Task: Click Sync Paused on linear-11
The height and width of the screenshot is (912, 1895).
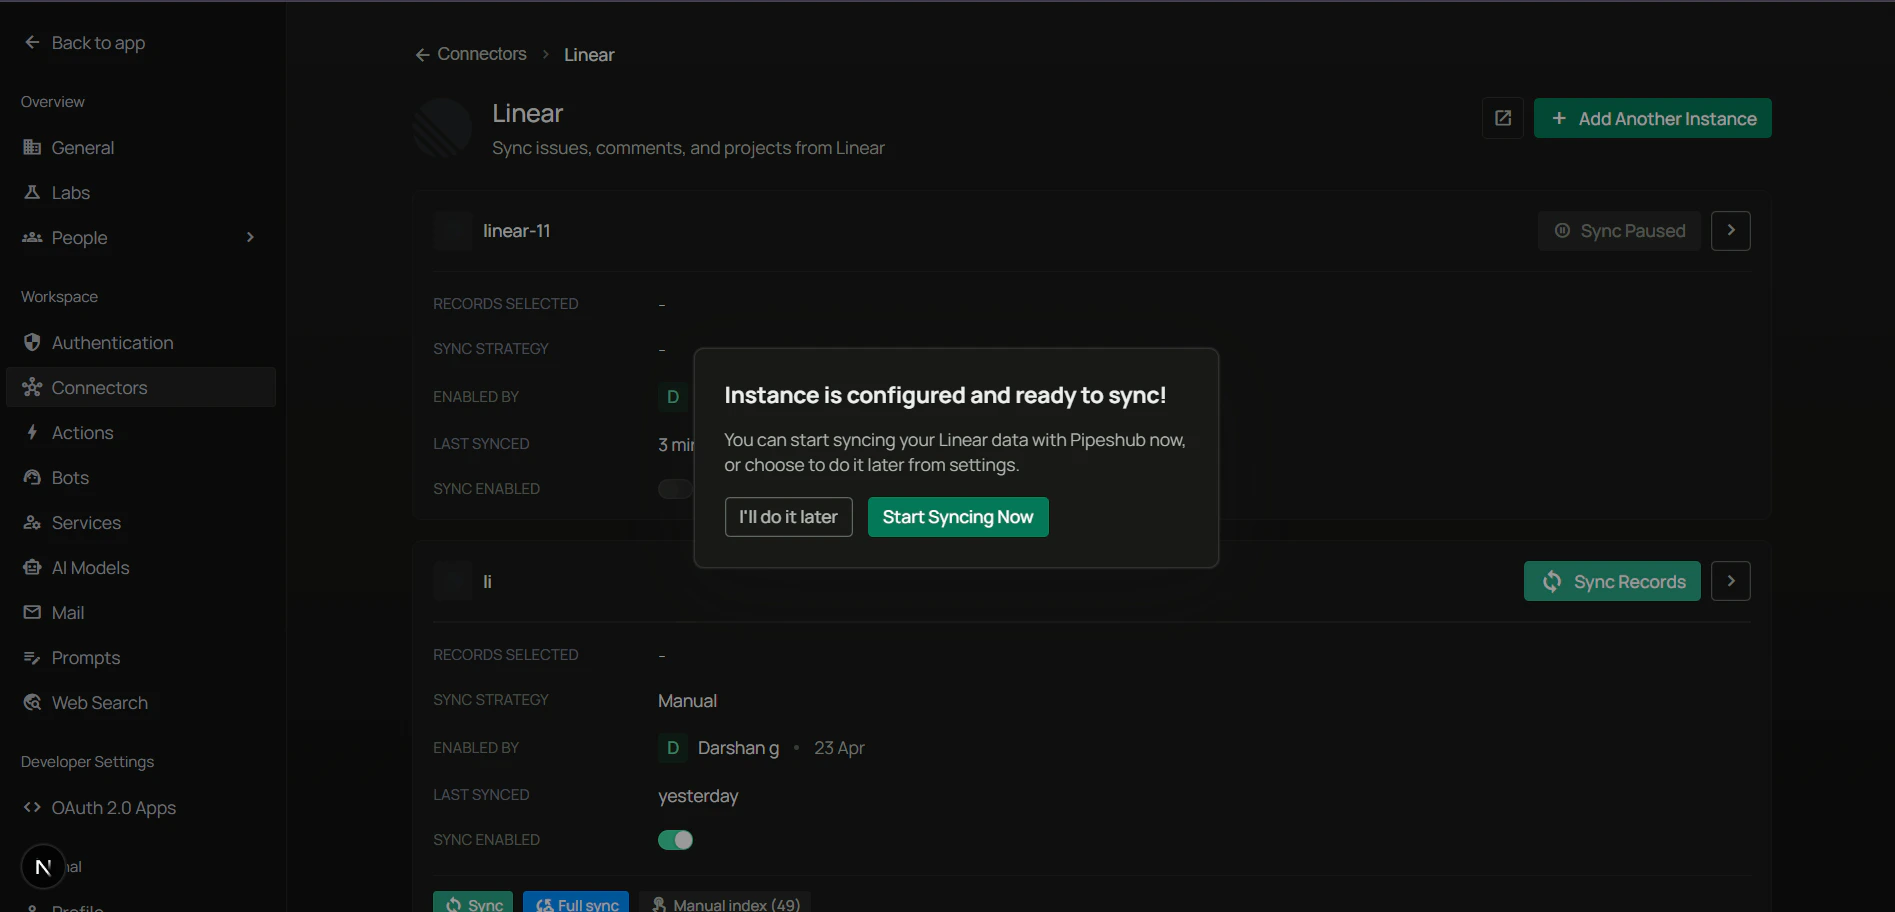Action: tap(1619, 231)
